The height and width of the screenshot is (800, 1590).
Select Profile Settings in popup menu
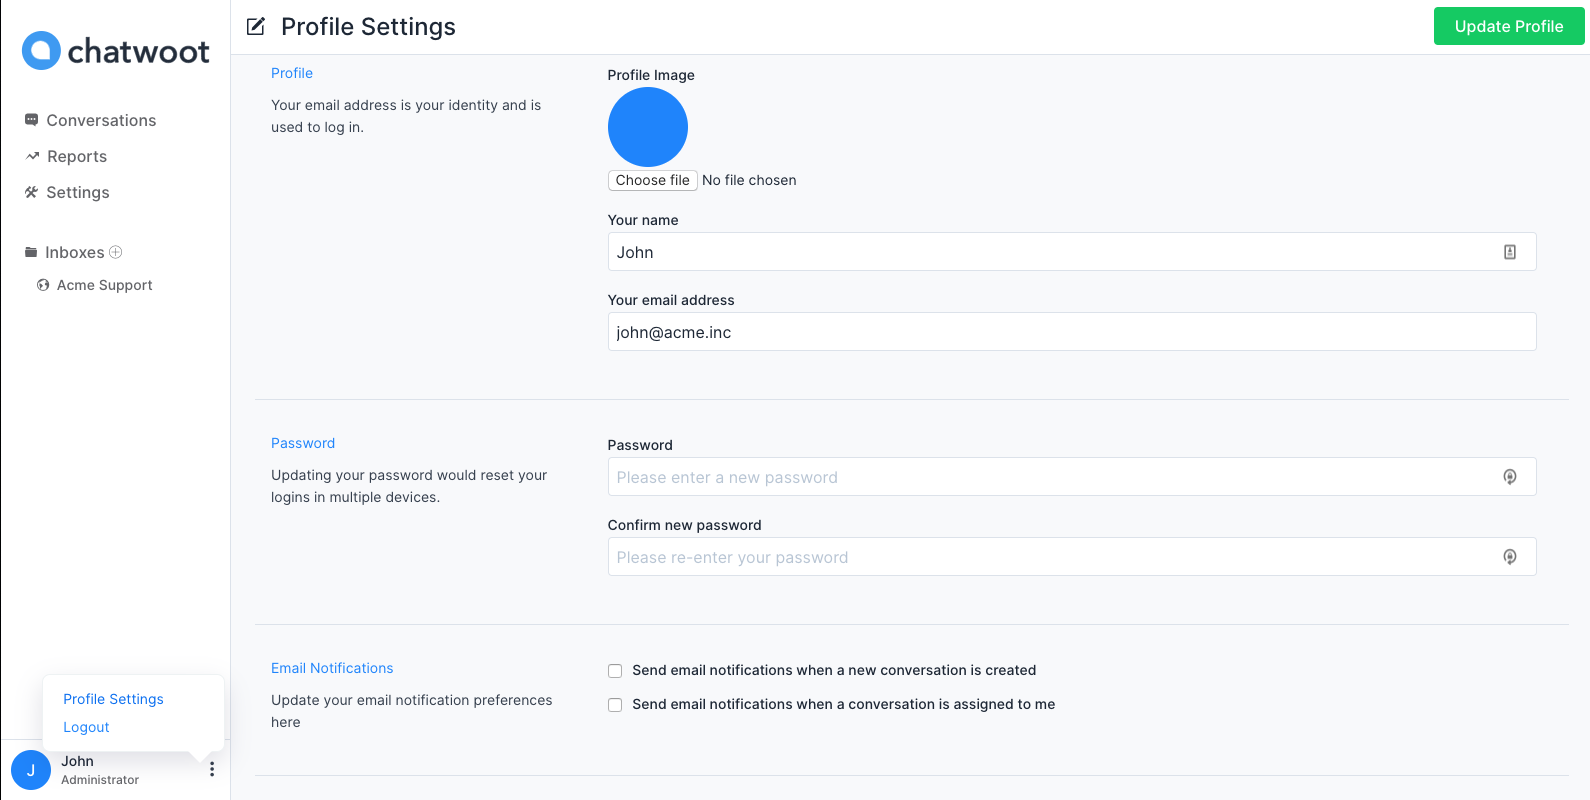113,699
